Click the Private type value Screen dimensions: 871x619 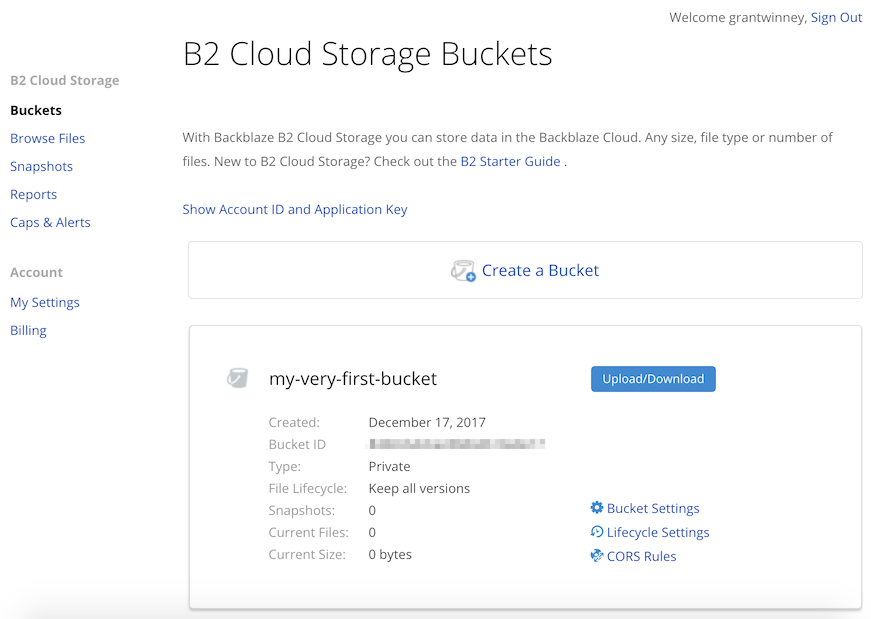click(x=389, y=466)
